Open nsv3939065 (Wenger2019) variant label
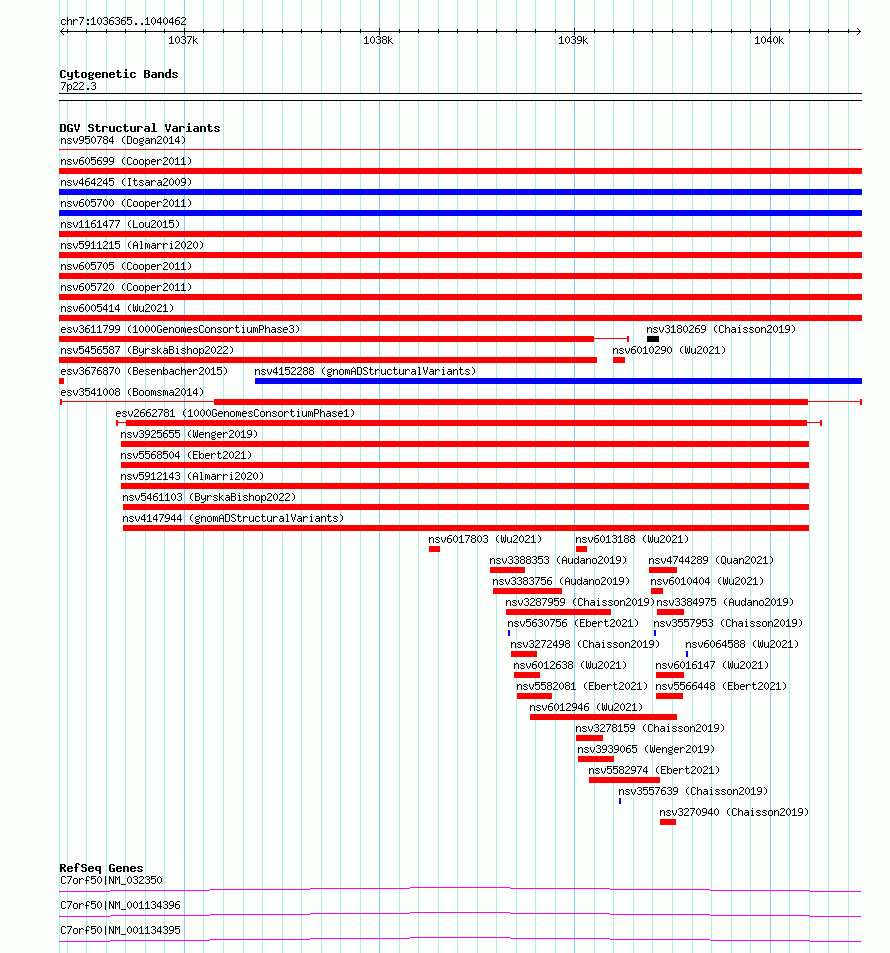 point(646,749)
